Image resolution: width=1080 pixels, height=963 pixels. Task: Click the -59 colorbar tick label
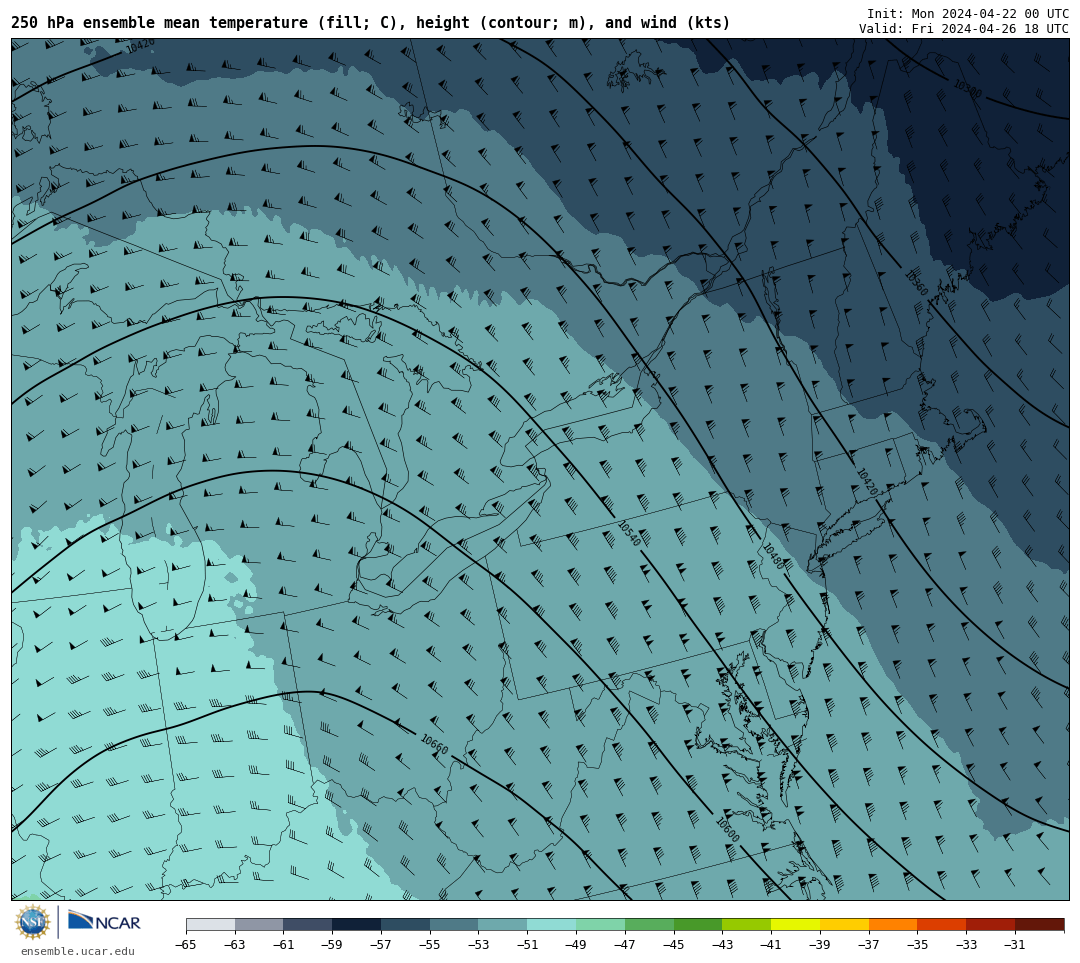point(332,944)
